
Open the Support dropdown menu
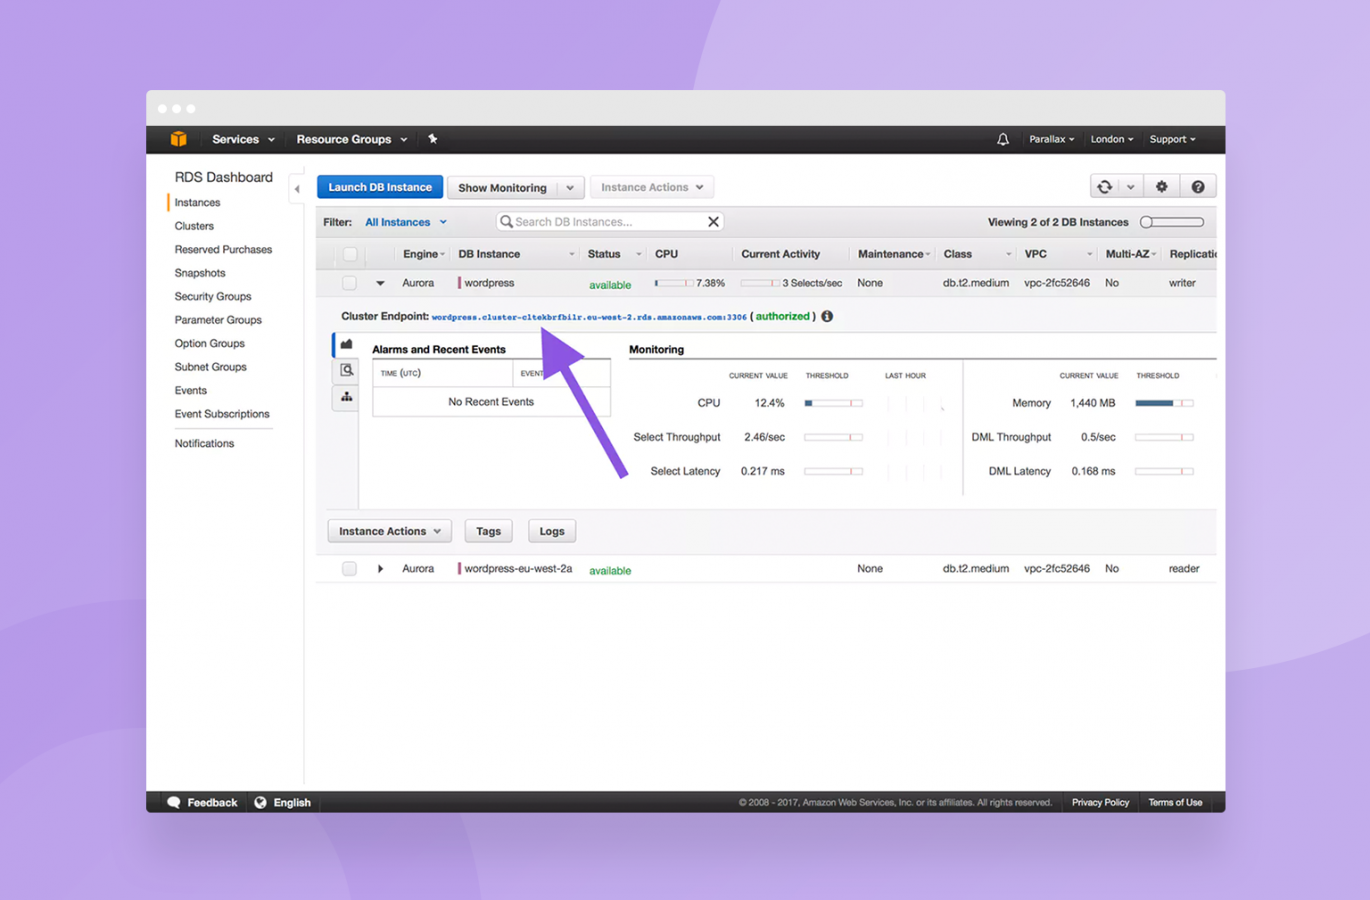(x=1172, y=139)
